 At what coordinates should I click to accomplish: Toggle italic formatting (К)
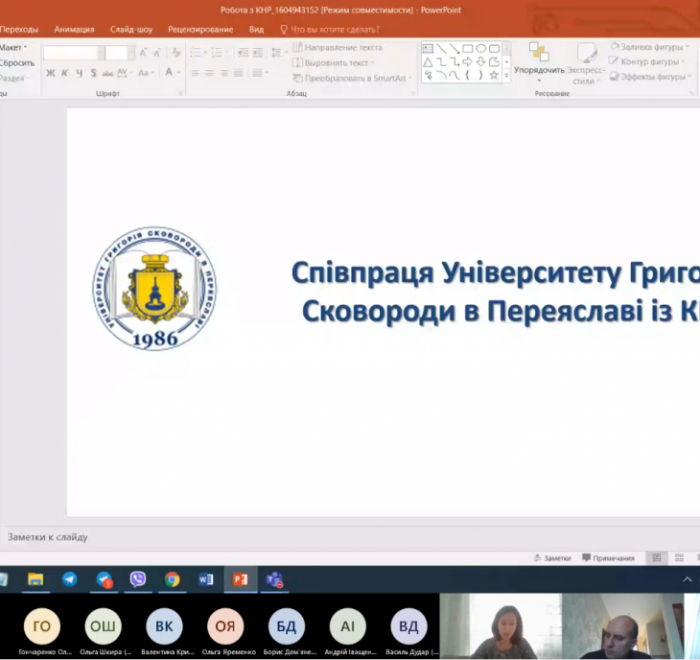point(65,73)
